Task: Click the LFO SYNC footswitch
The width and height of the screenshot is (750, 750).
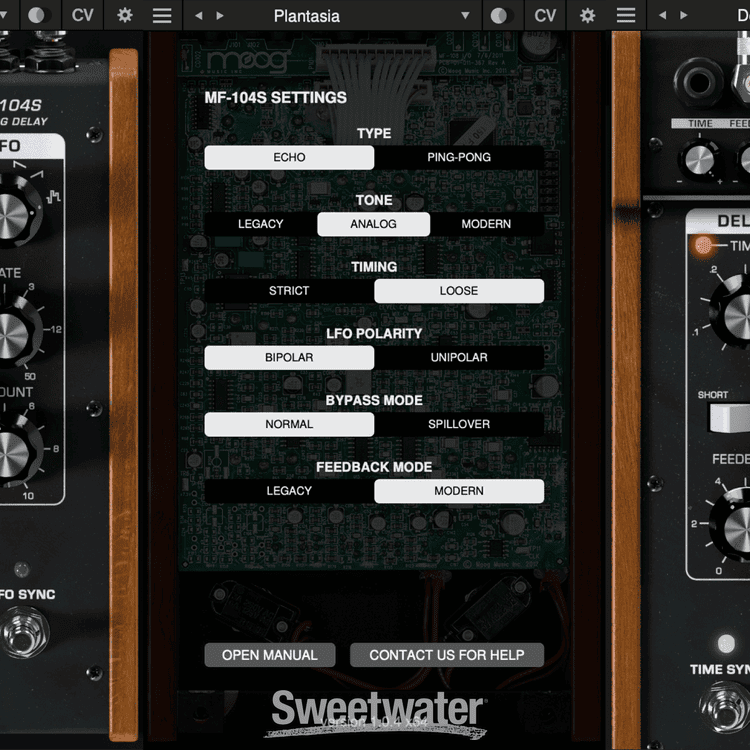Action: pyautogui.click(x=23, y=632)
